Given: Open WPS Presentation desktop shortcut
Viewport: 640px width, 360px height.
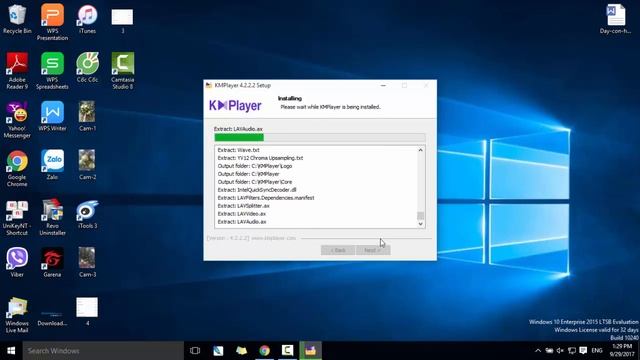Looking at the screenshot, I should [52, 22].
